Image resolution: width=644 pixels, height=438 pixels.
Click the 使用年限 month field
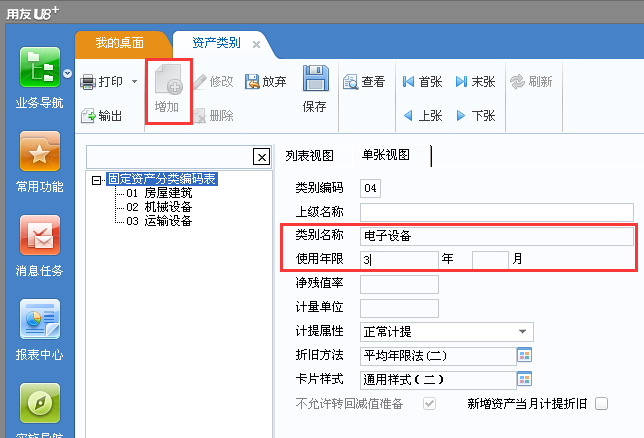490,260
